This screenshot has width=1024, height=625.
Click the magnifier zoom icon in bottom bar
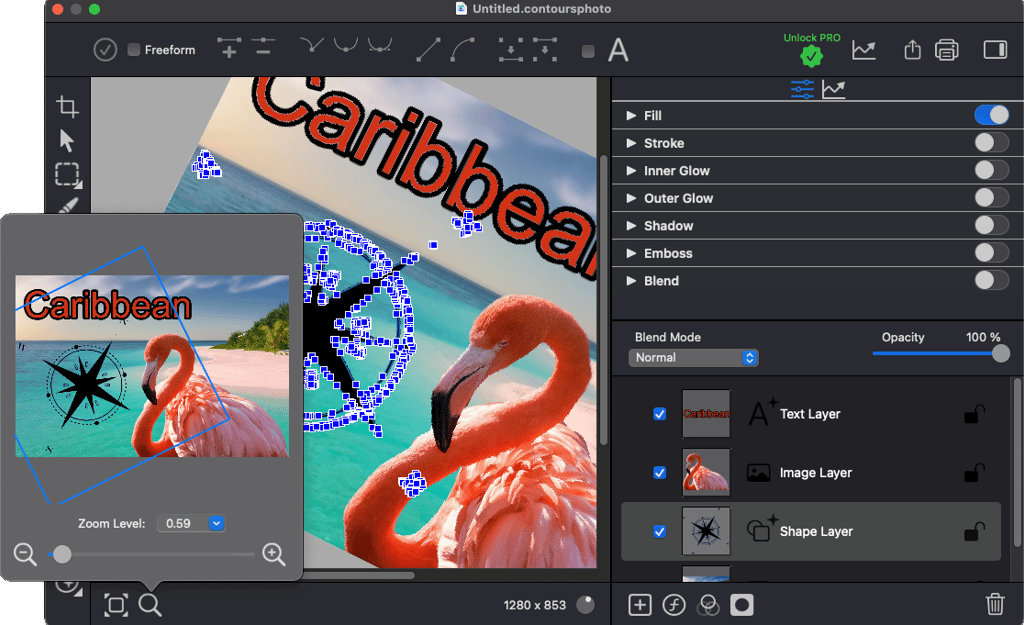click(150, 605)
